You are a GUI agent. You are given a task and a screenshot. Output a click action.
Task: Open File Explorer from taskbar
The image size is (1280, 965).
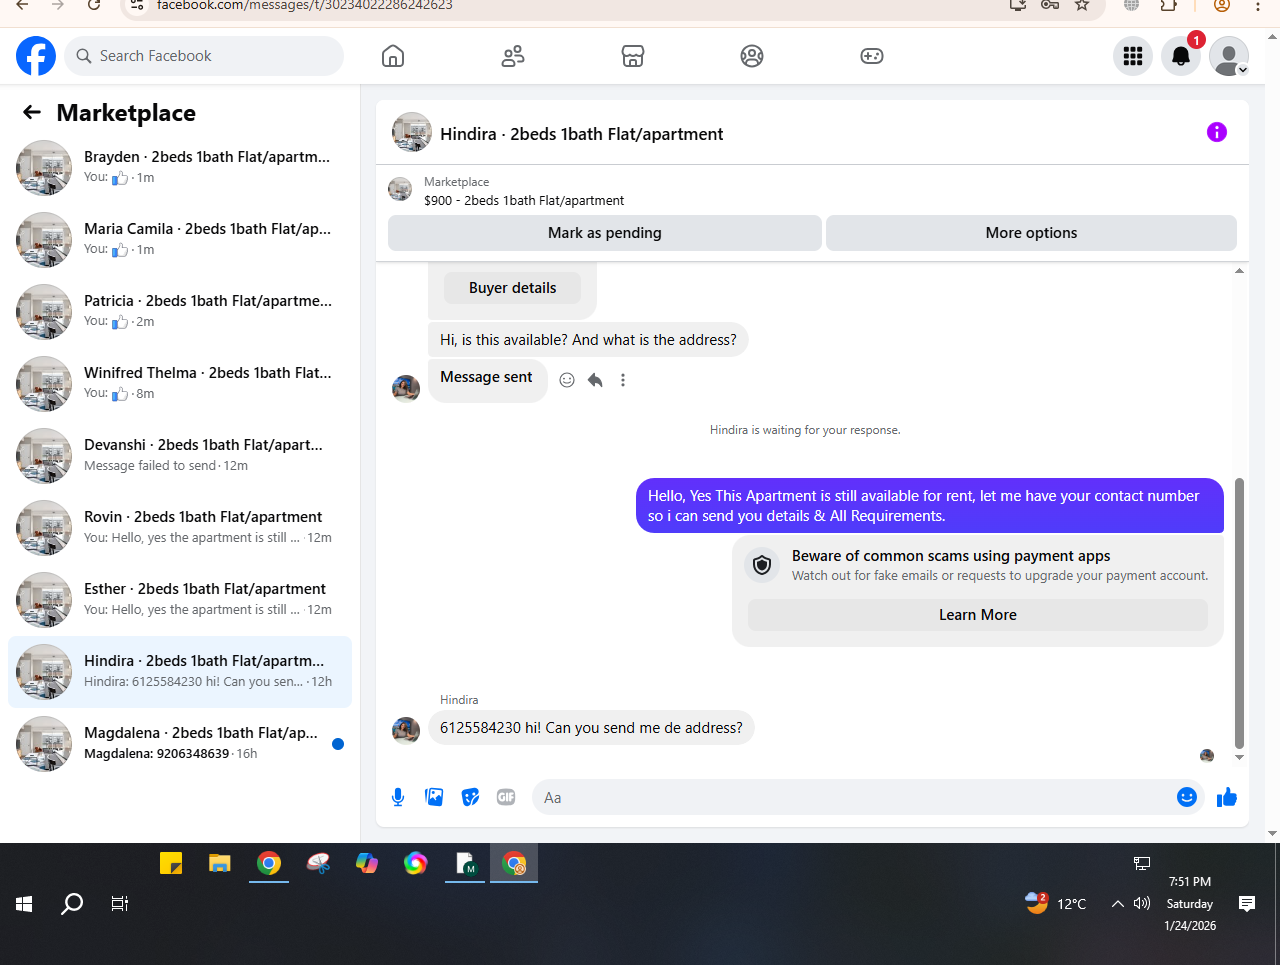[220, 863]
